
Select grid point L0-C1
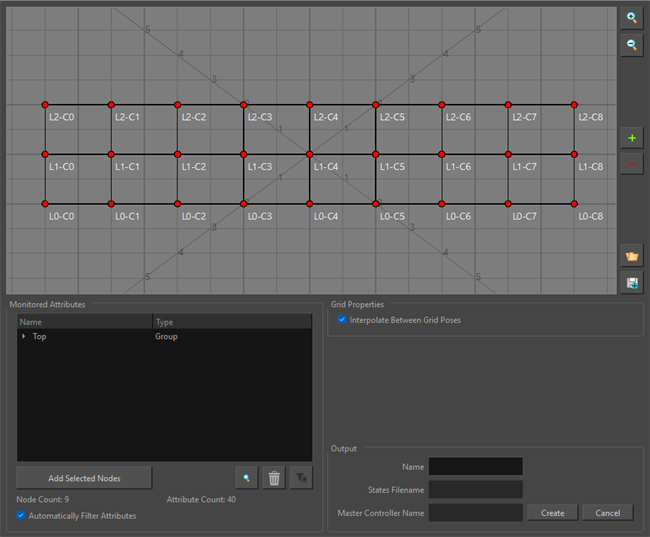(x=111, y=204)
